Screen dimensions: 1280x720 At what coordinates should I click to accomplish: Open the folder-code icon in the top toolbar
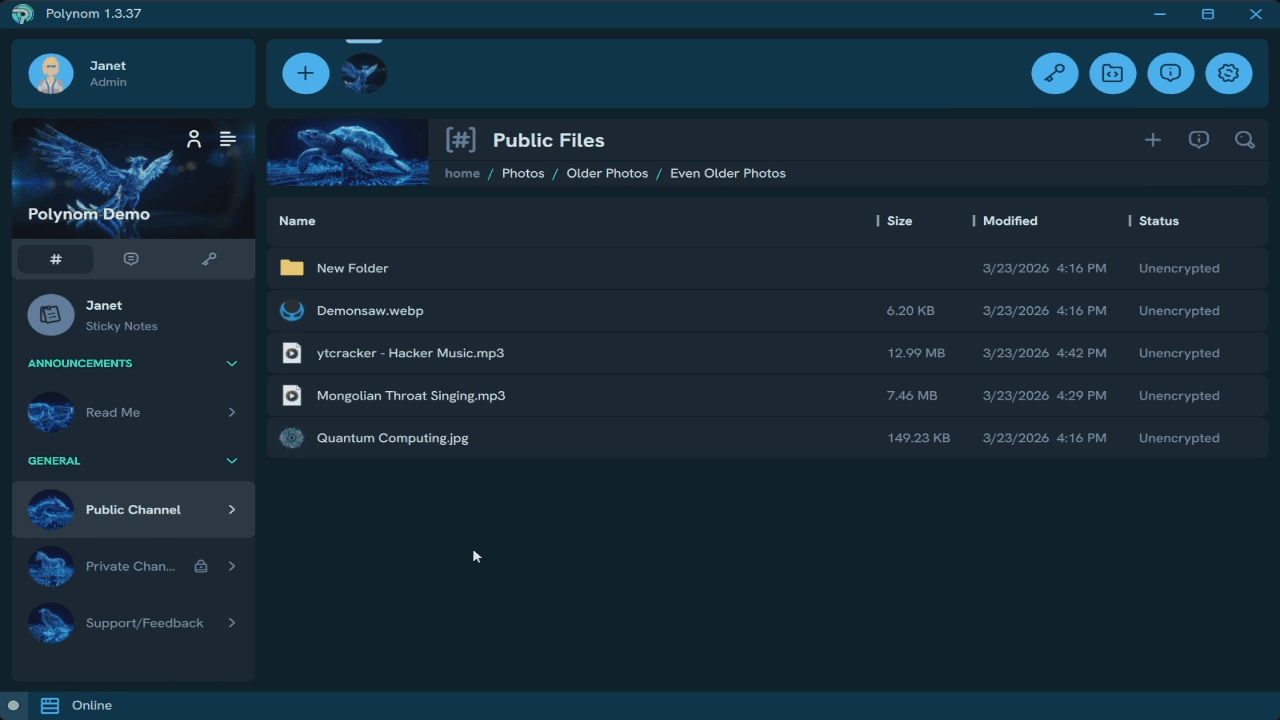pyautogui.click(x=1113, y=73)
